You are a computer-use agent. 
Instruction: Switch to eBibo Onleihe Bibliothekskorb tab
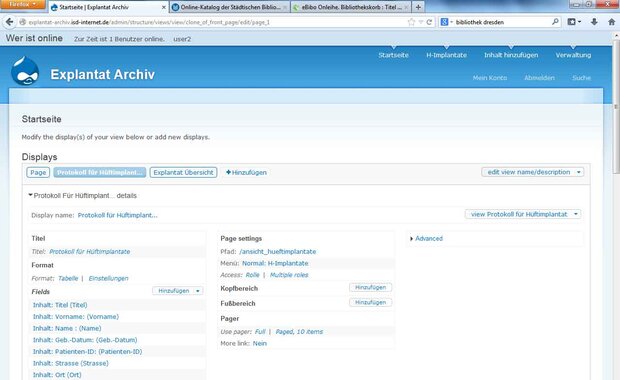[351, 7]
